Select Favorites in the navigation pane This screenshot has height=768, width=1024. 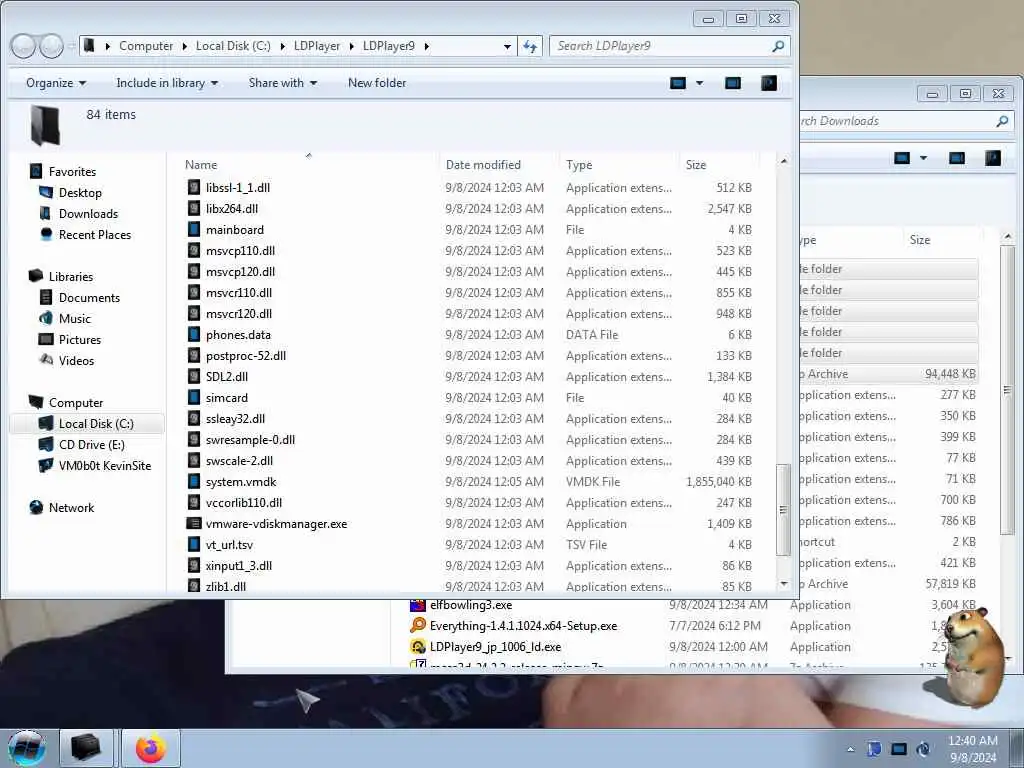72,172
